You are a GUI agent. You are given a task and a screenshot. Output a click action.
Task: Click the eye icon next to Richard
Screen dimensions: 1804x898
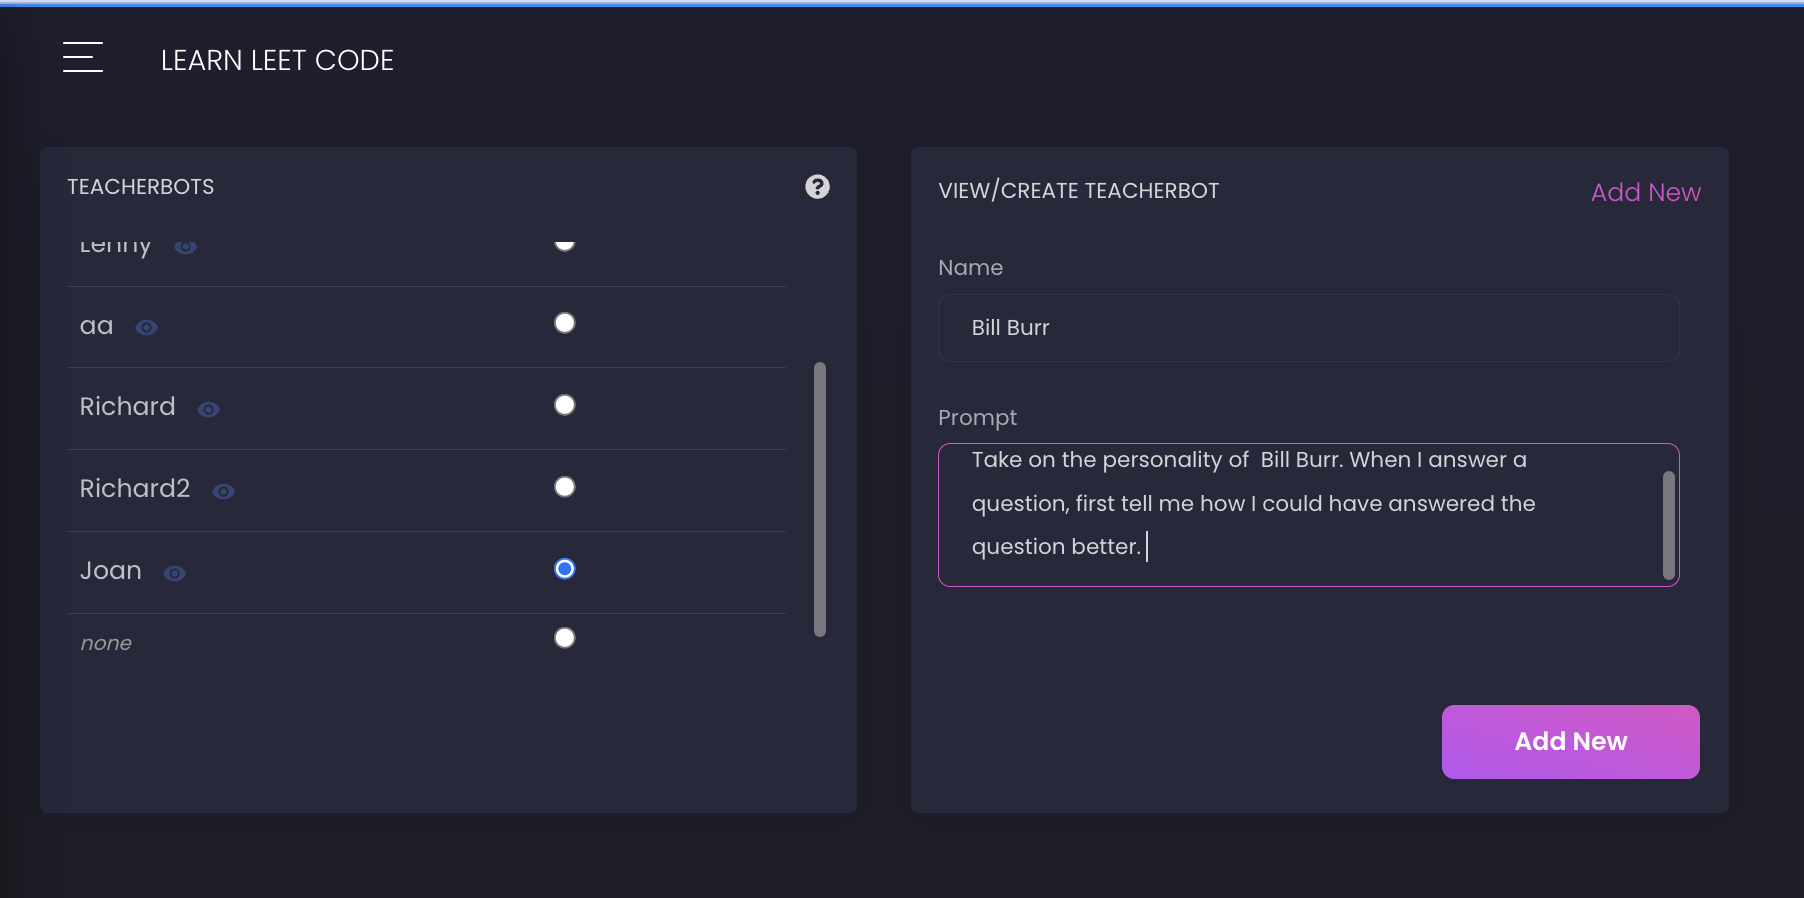coord(208,410)
